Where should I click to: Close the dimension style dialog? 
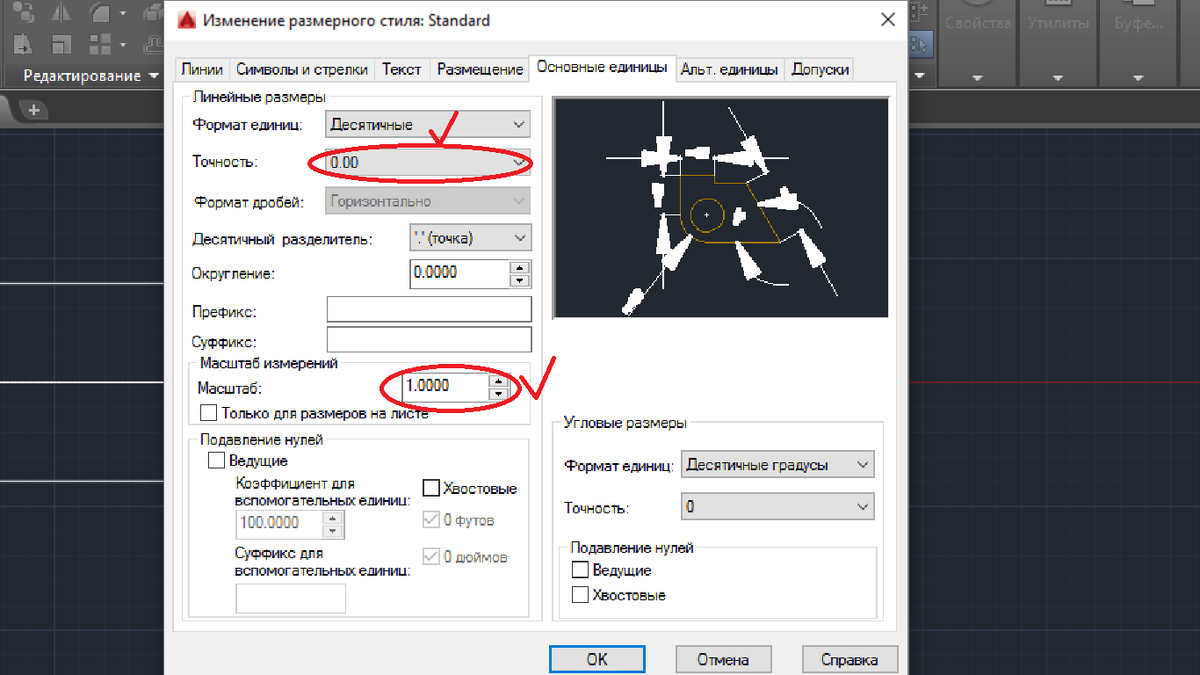pos(886,20)
